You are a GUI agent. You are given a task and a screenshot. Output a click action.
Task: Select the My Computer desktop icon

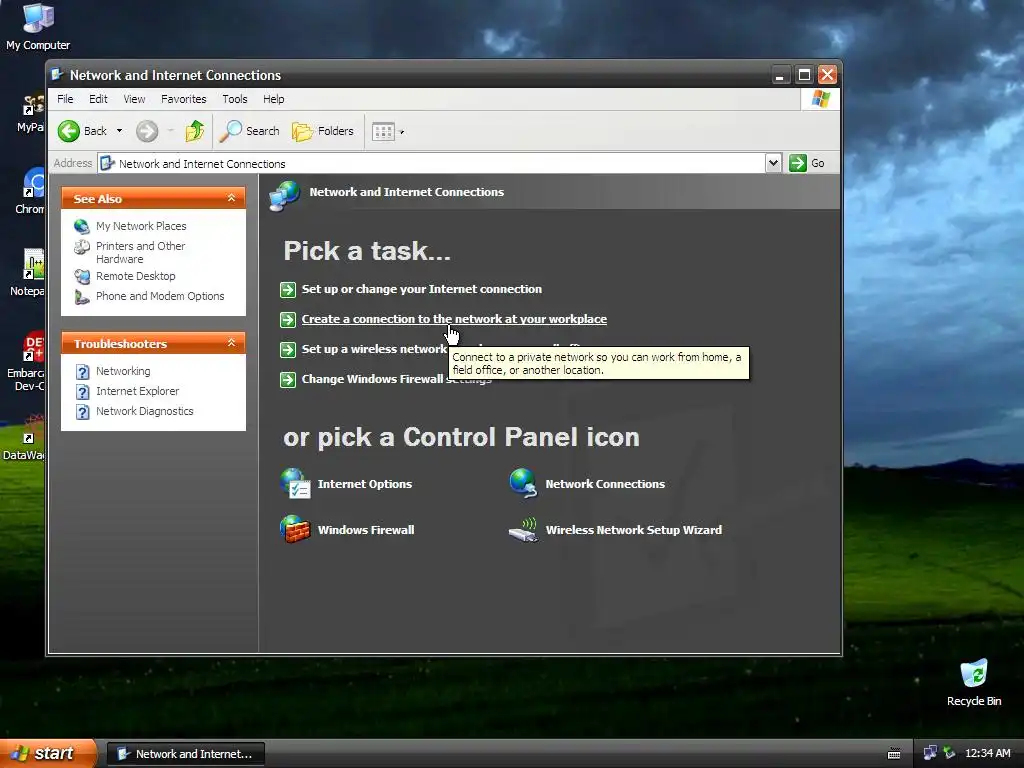click(x=38, y=27)
